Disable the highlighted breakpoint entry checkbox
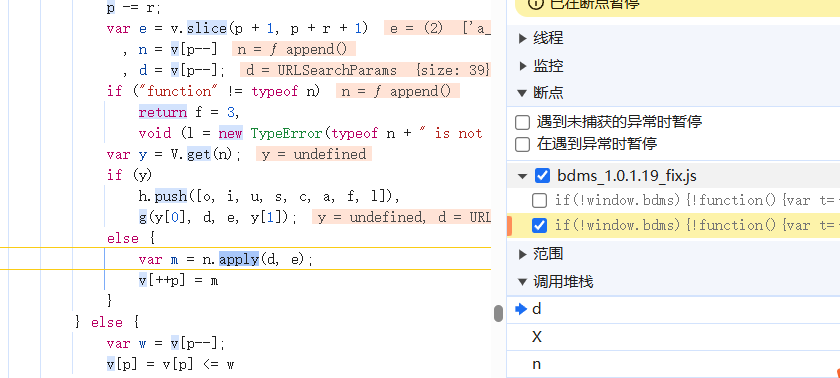This screenshot has width=840, height=378. pos(539,225)
